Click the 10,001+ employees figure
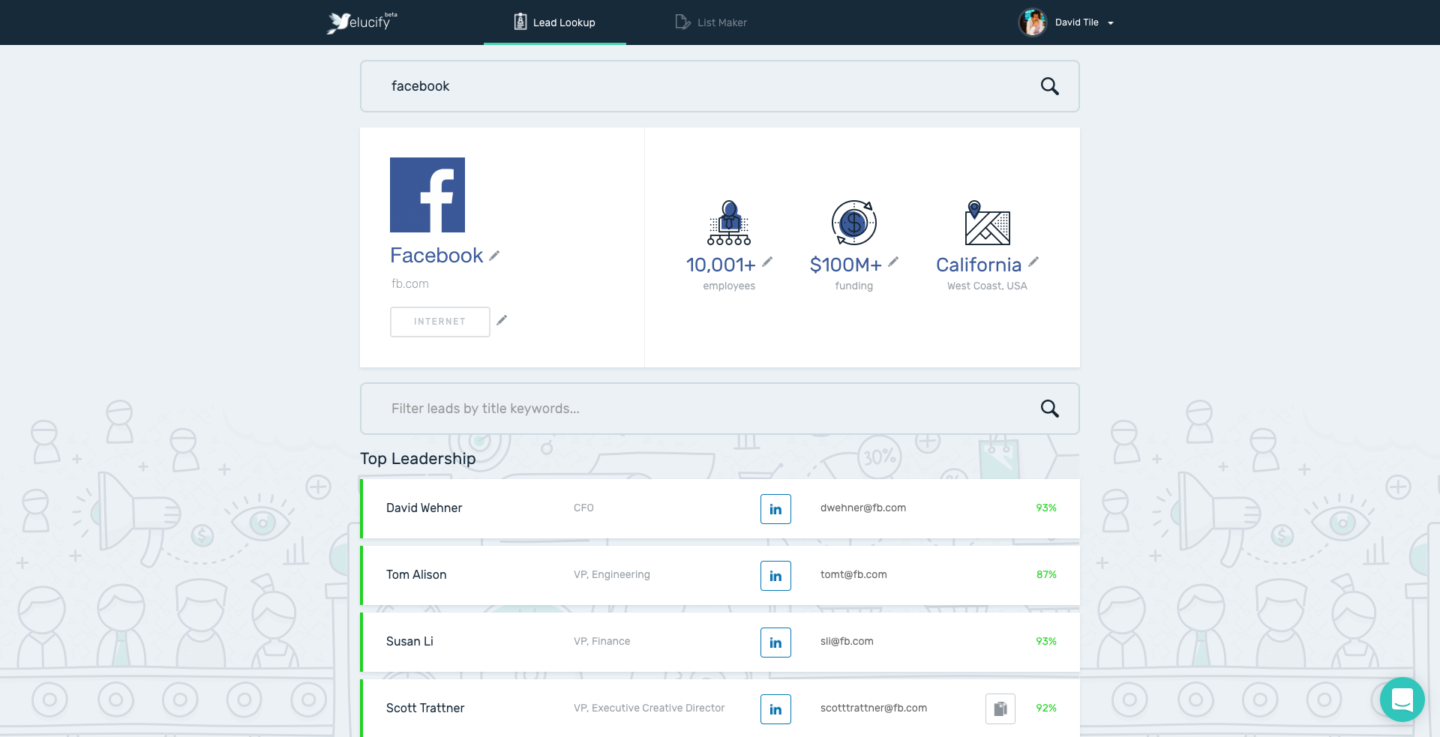The width and height of the screenshot is (1440, 737). (x=720, y=265)
